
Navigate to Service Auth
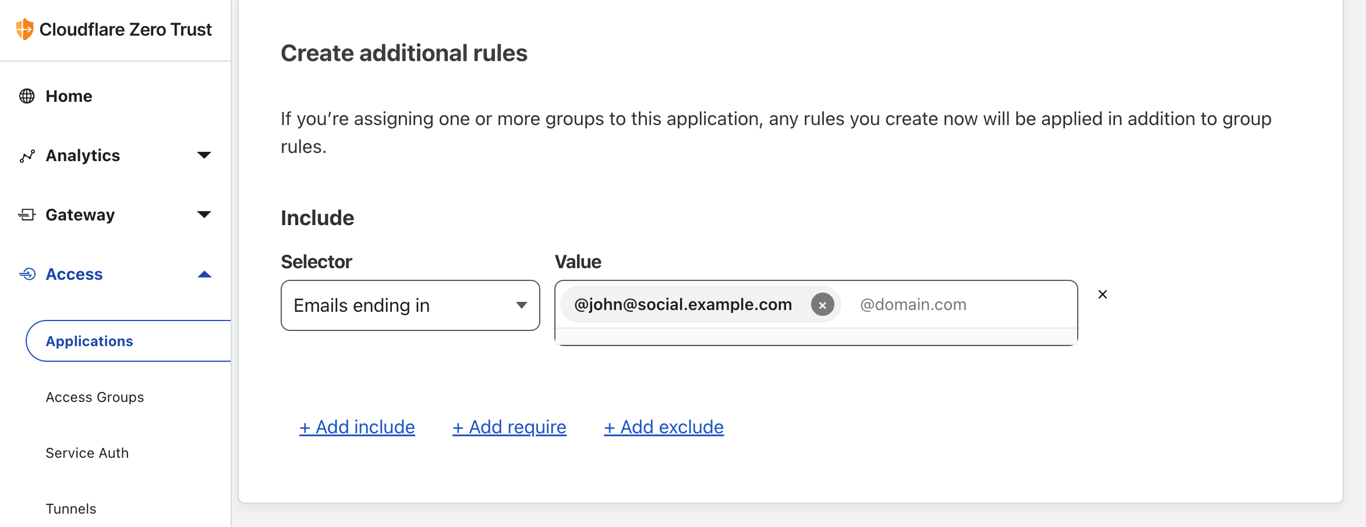pos(87,453)
